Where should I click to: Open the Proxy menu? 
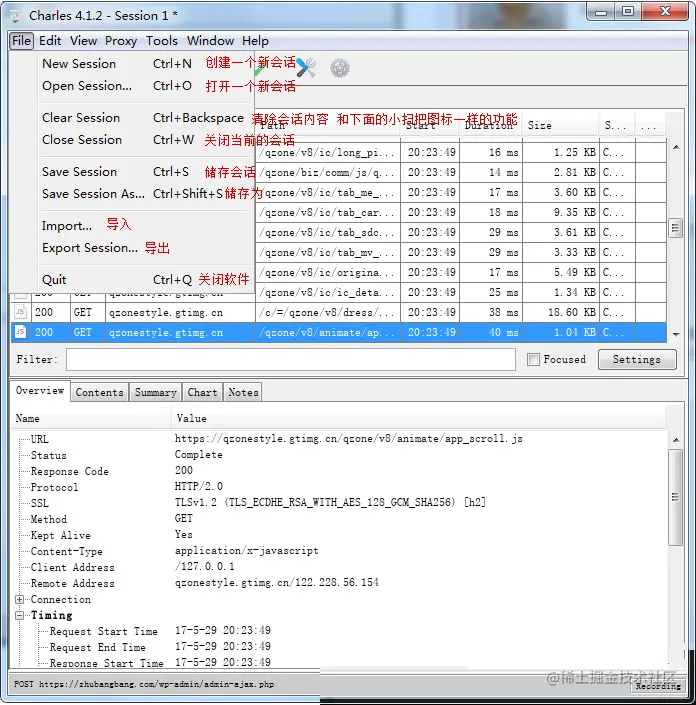coord(121,41)
